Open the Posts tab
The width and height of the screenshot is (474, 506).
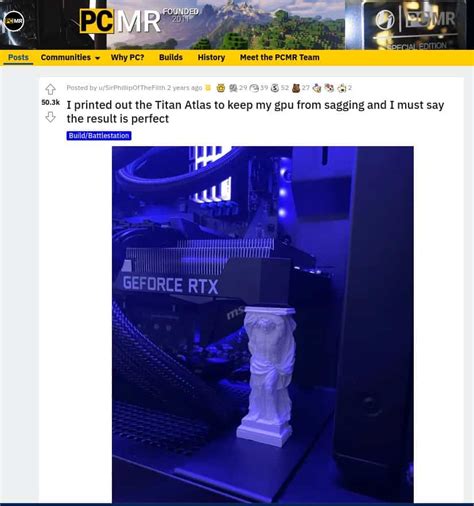pos(18,57)
